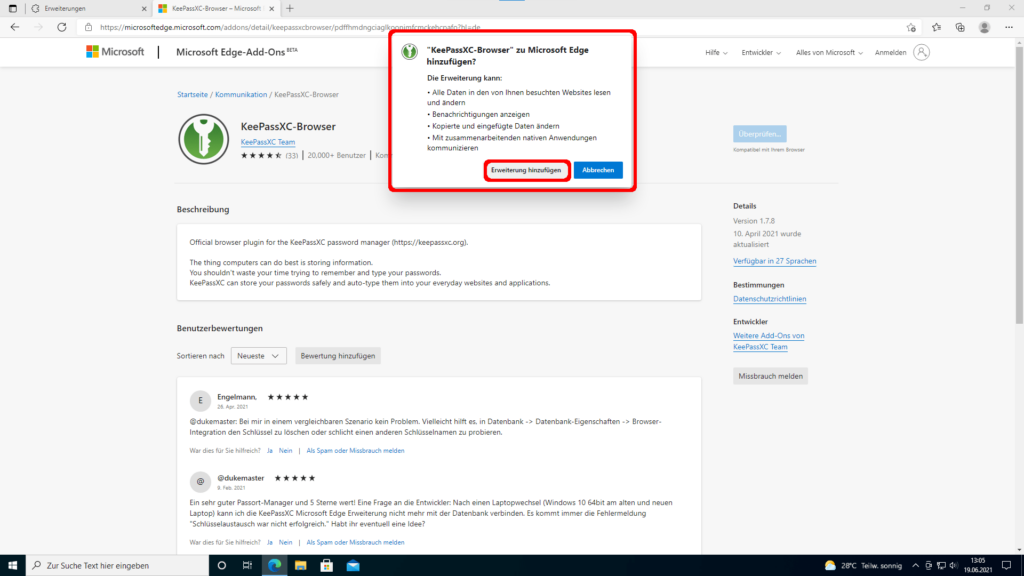Screen dimensions: 1024x576
Task: Close the KeePassXC-Browser tab
Action: pos(272,8)
